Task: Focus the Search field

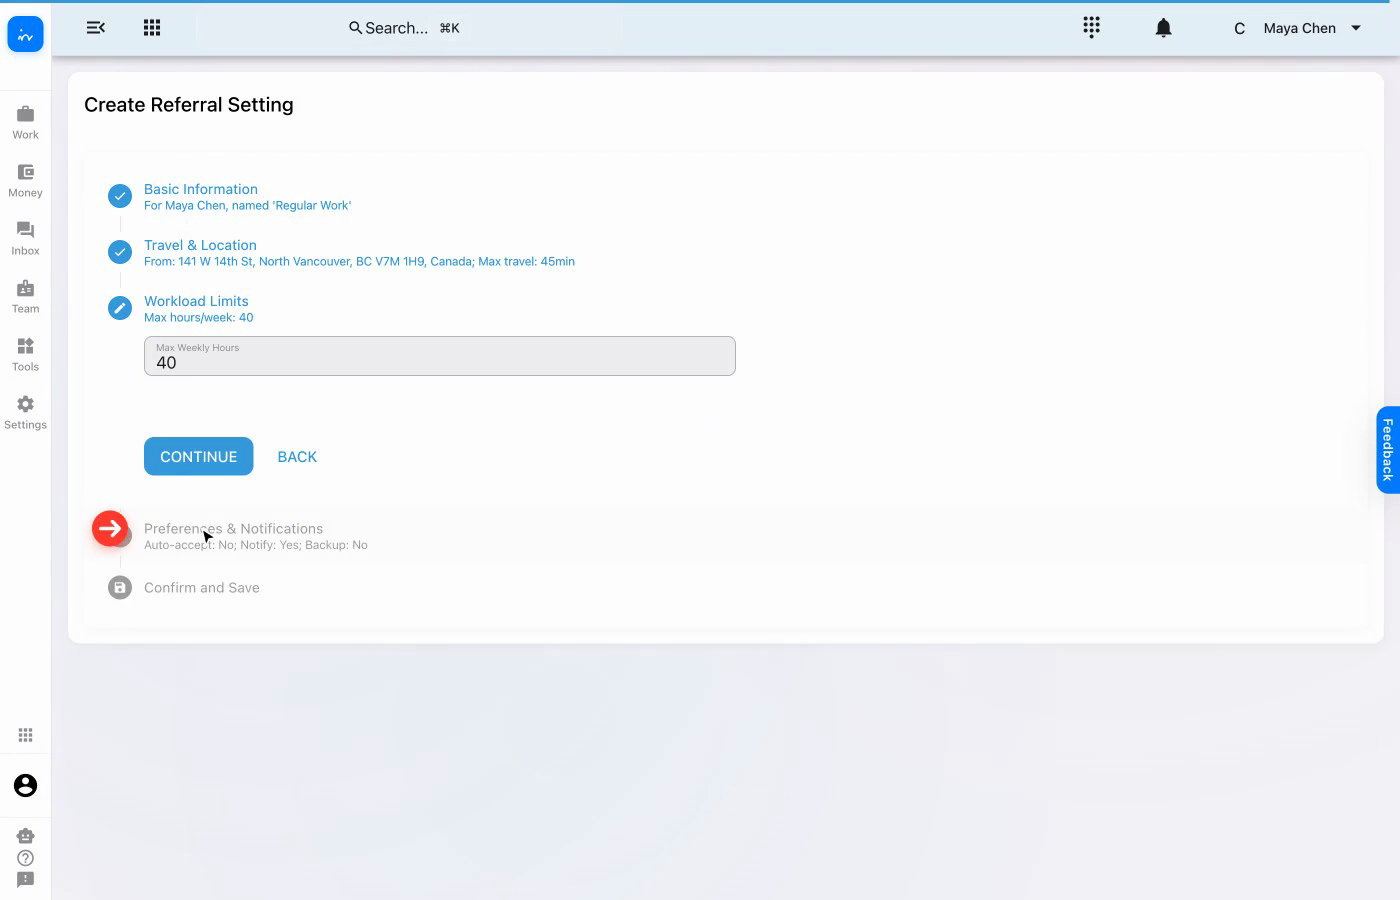Action: click(404, 28)
